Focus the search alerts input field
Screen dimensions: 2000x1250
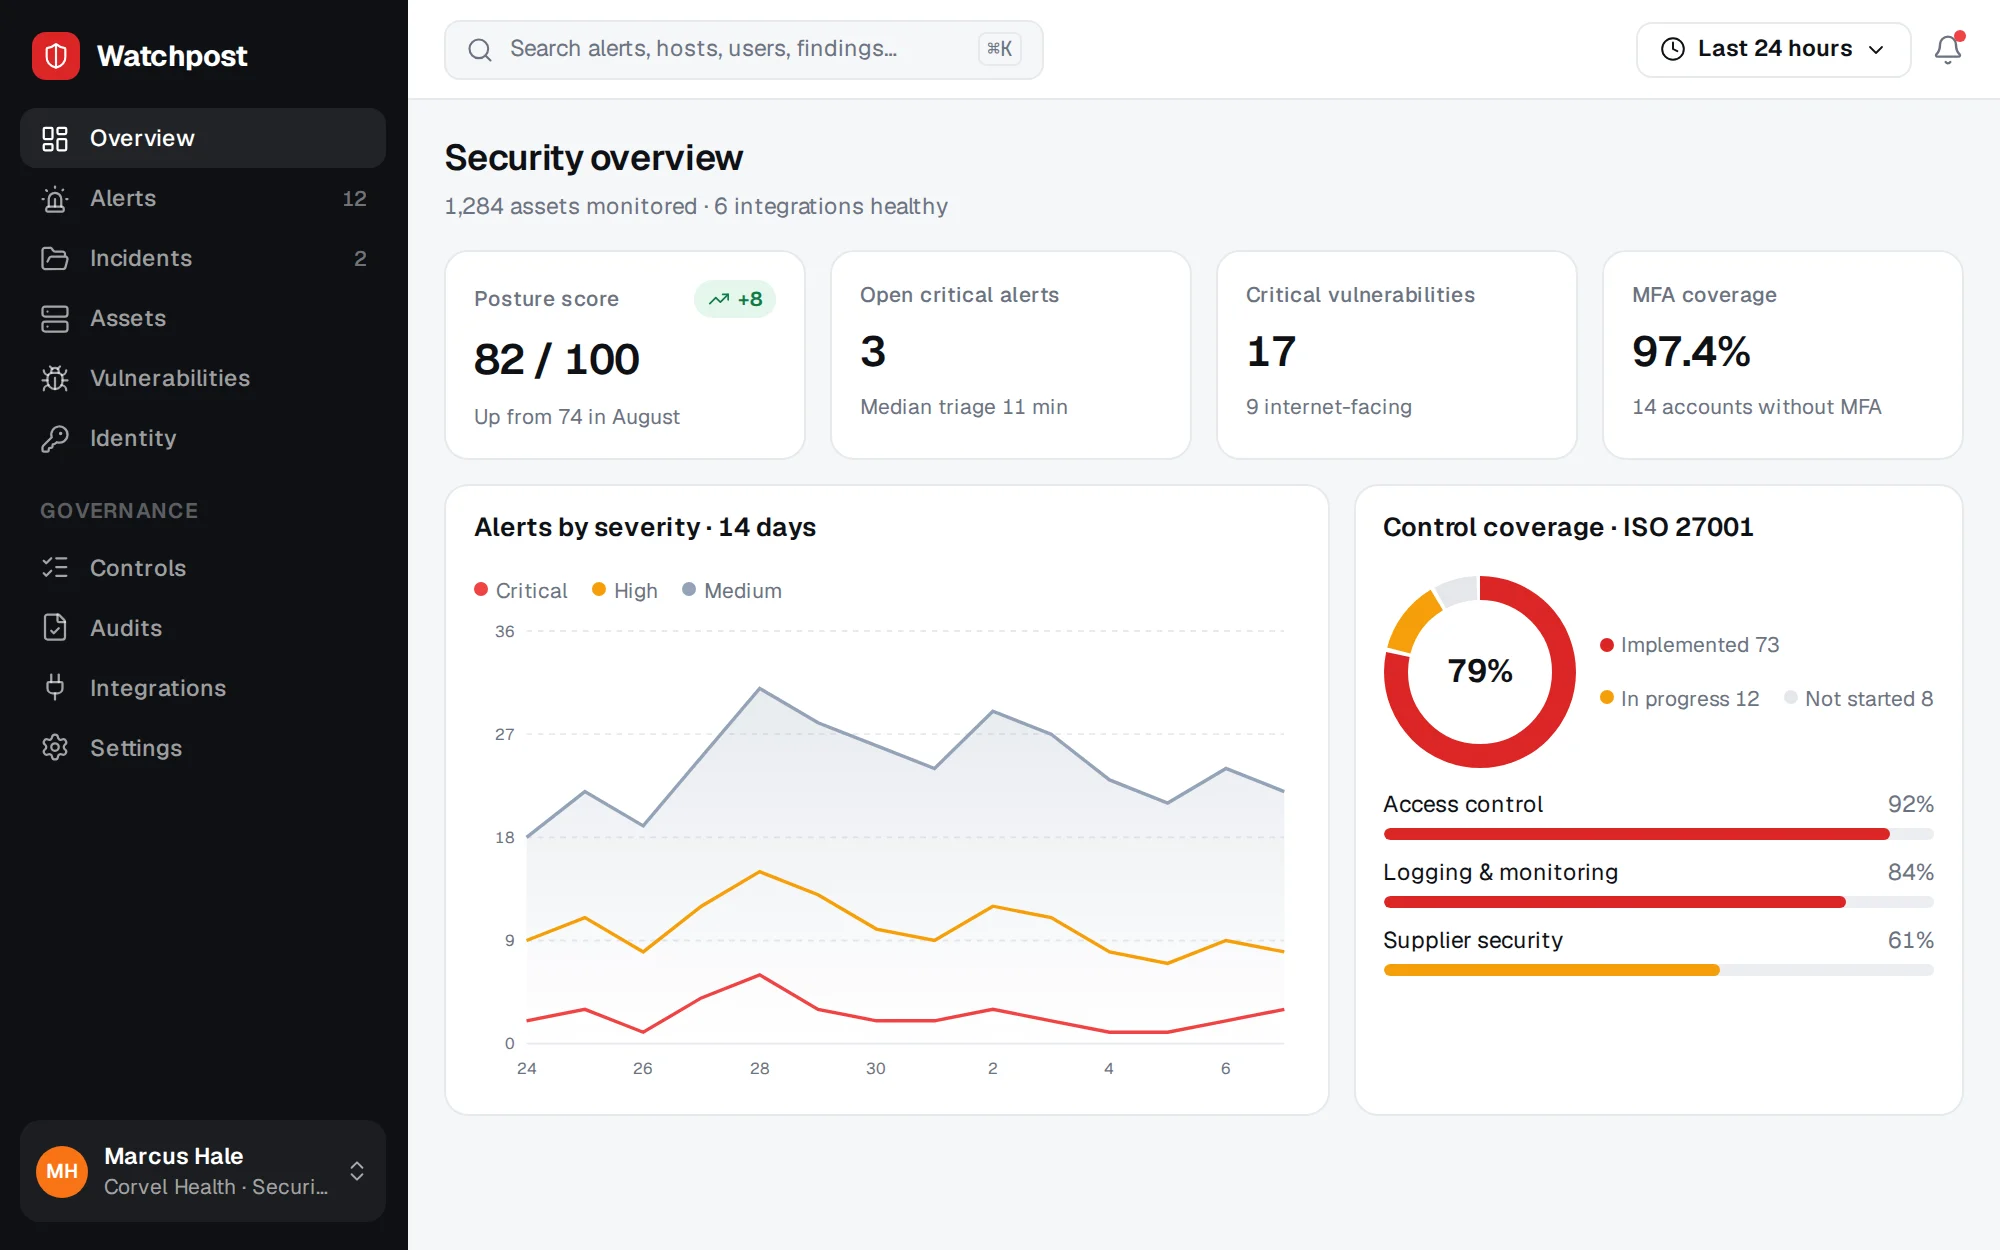point(744,49)
